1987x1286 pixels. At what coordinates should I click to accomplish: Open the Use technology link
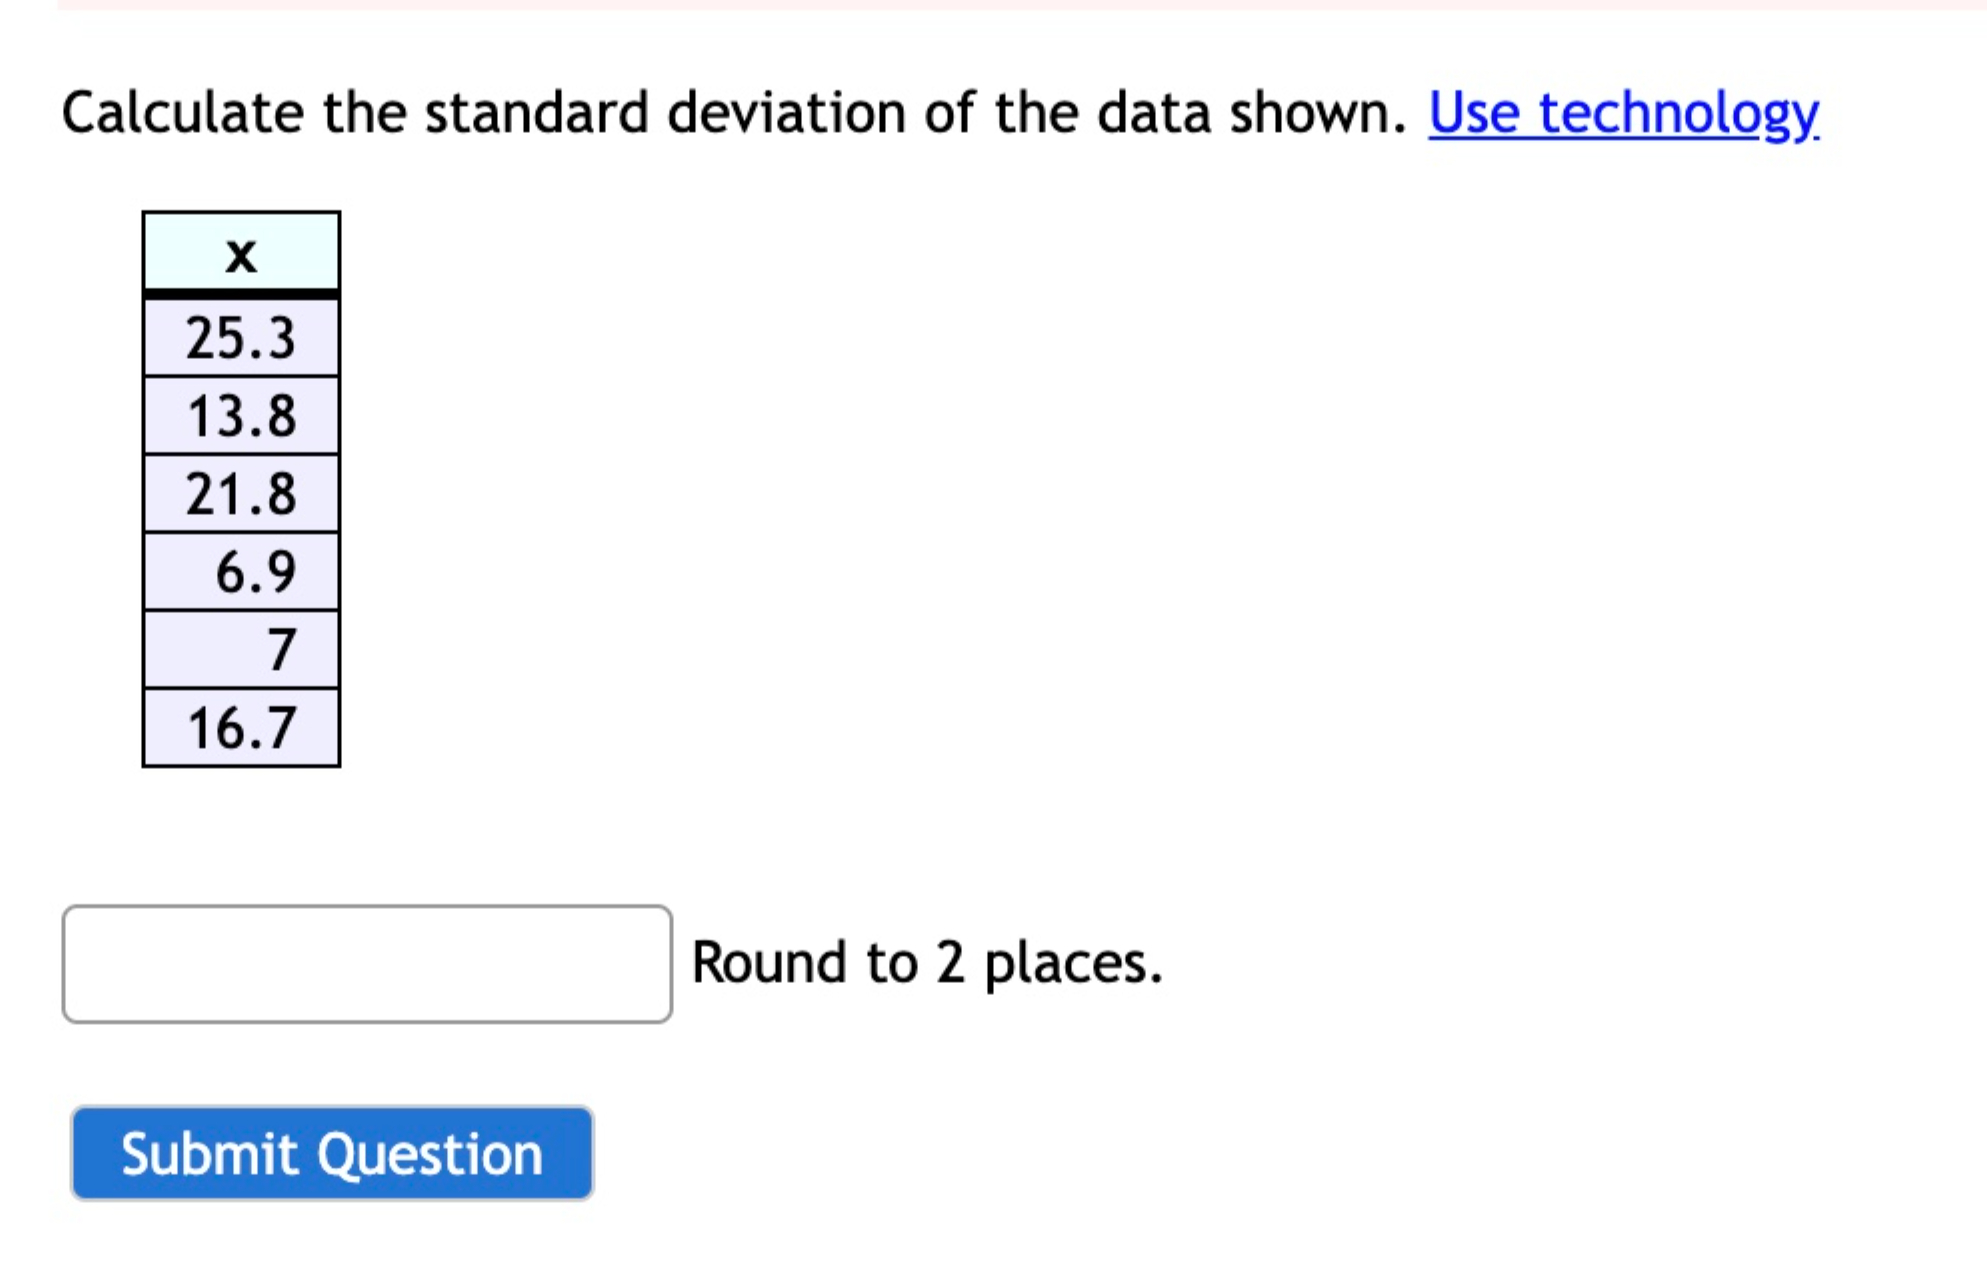[1620, 113]
